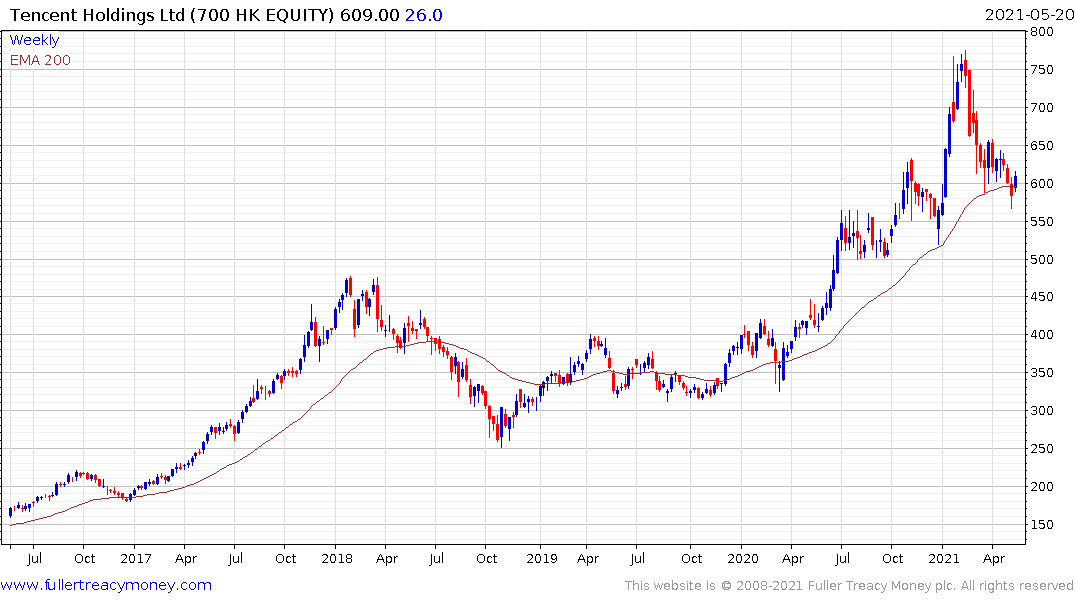
Task: Click the Weekly timeframe label
Action: point(34,40)
